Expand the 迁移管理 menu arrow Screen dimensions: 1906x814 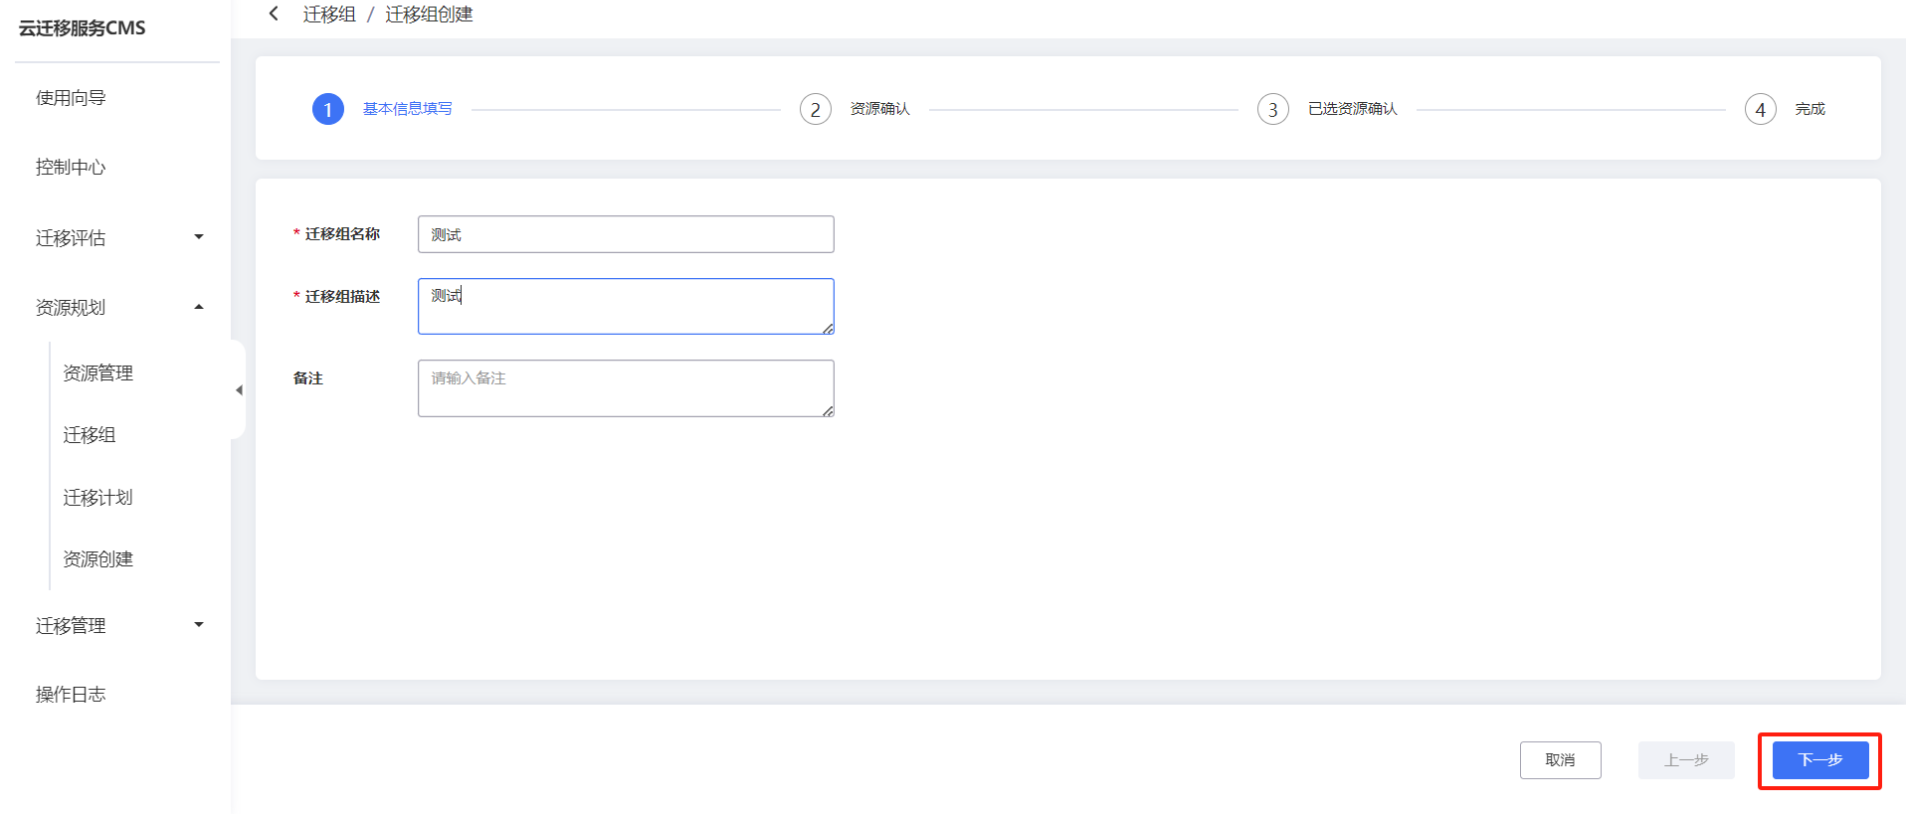(199, 625)
